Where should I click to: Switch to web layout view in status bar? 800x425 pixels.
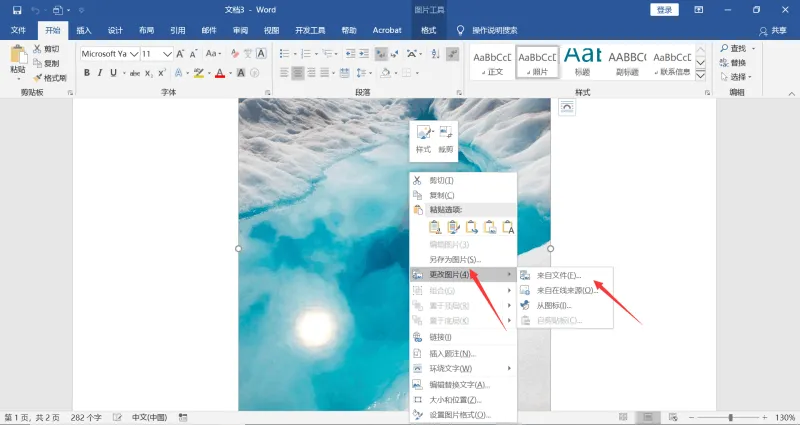click(673, 417)
